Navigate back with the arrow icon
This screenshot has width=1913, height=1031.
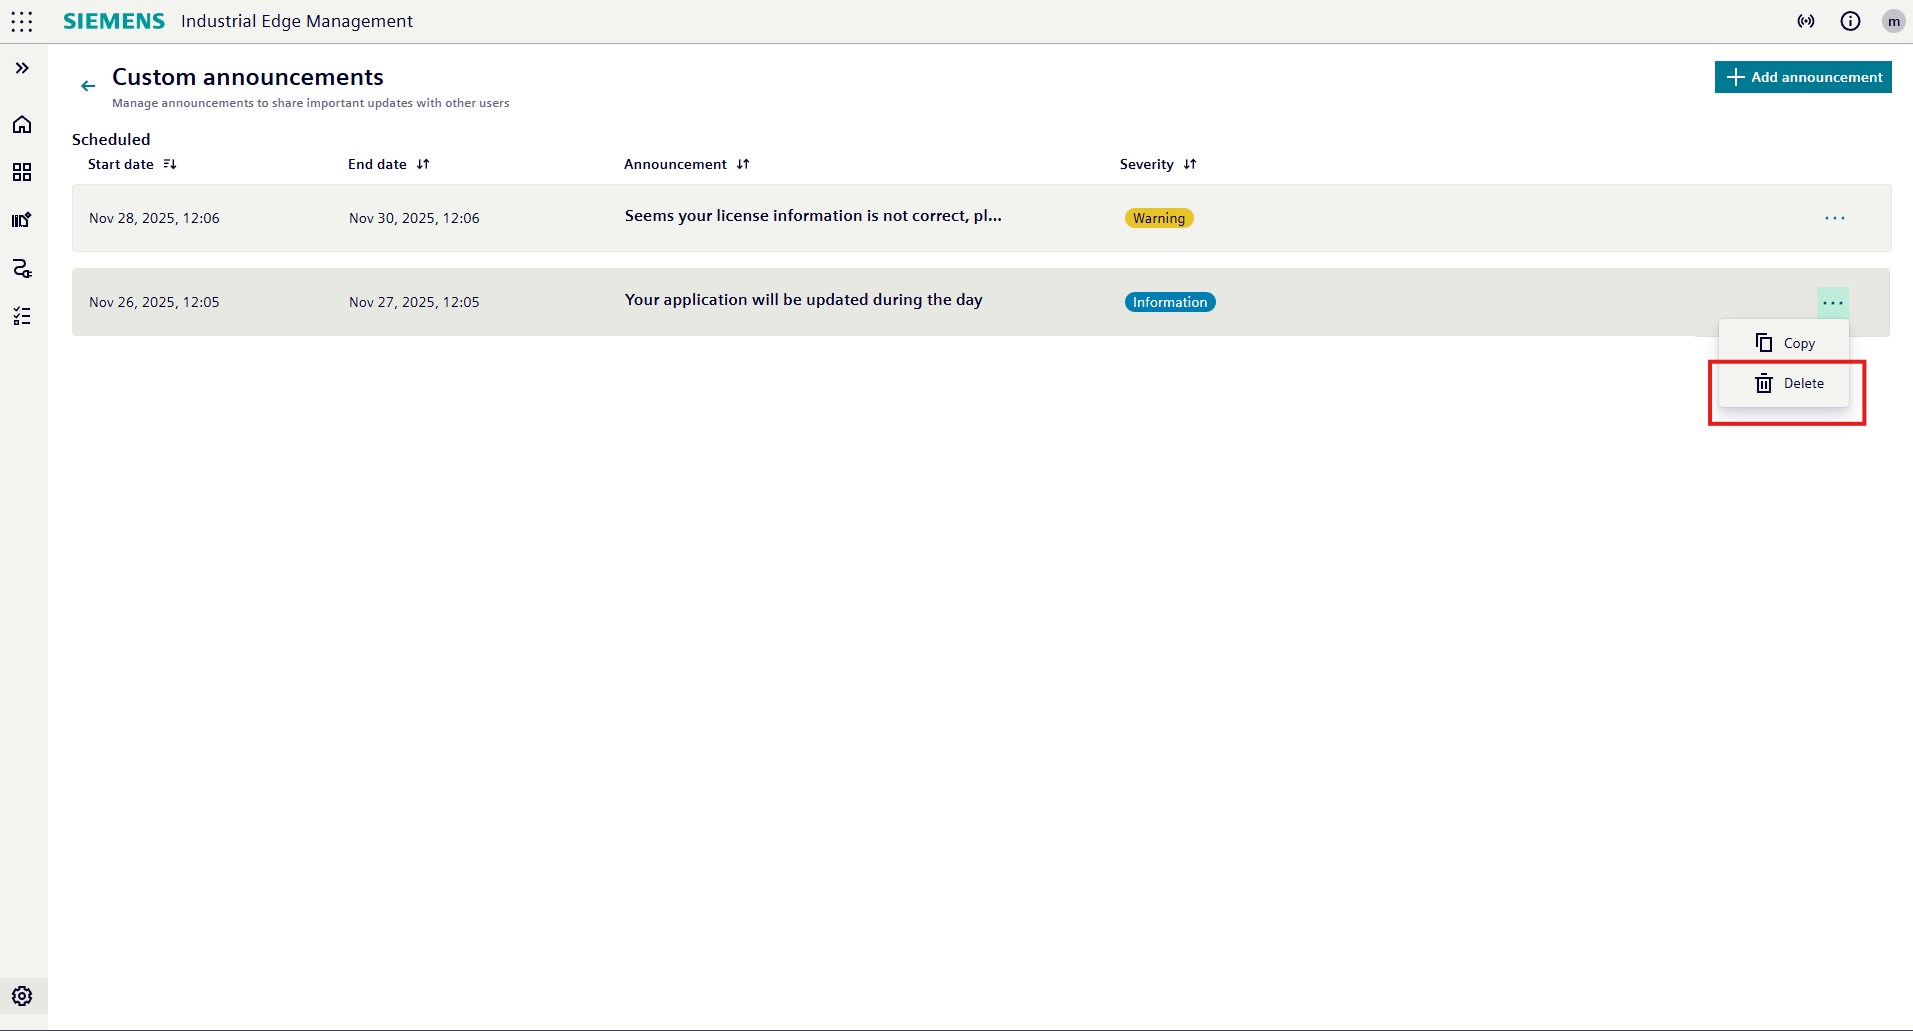click(x=88, y=86)
